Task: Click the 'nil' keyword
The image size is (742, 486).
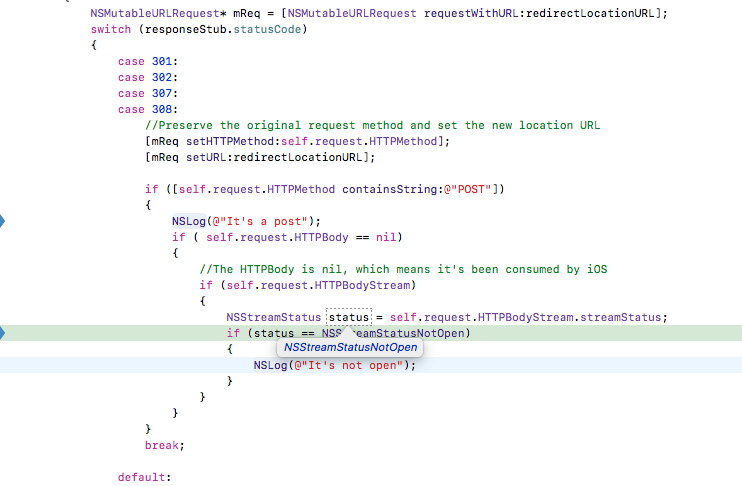Action: [x=386, y=237]
